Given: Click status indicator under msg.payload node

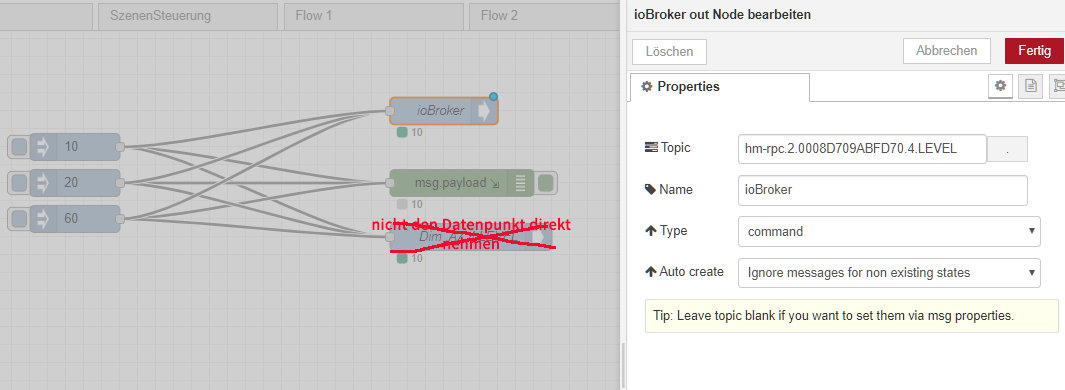Looking at the screenshot, I should click(402, 204).
